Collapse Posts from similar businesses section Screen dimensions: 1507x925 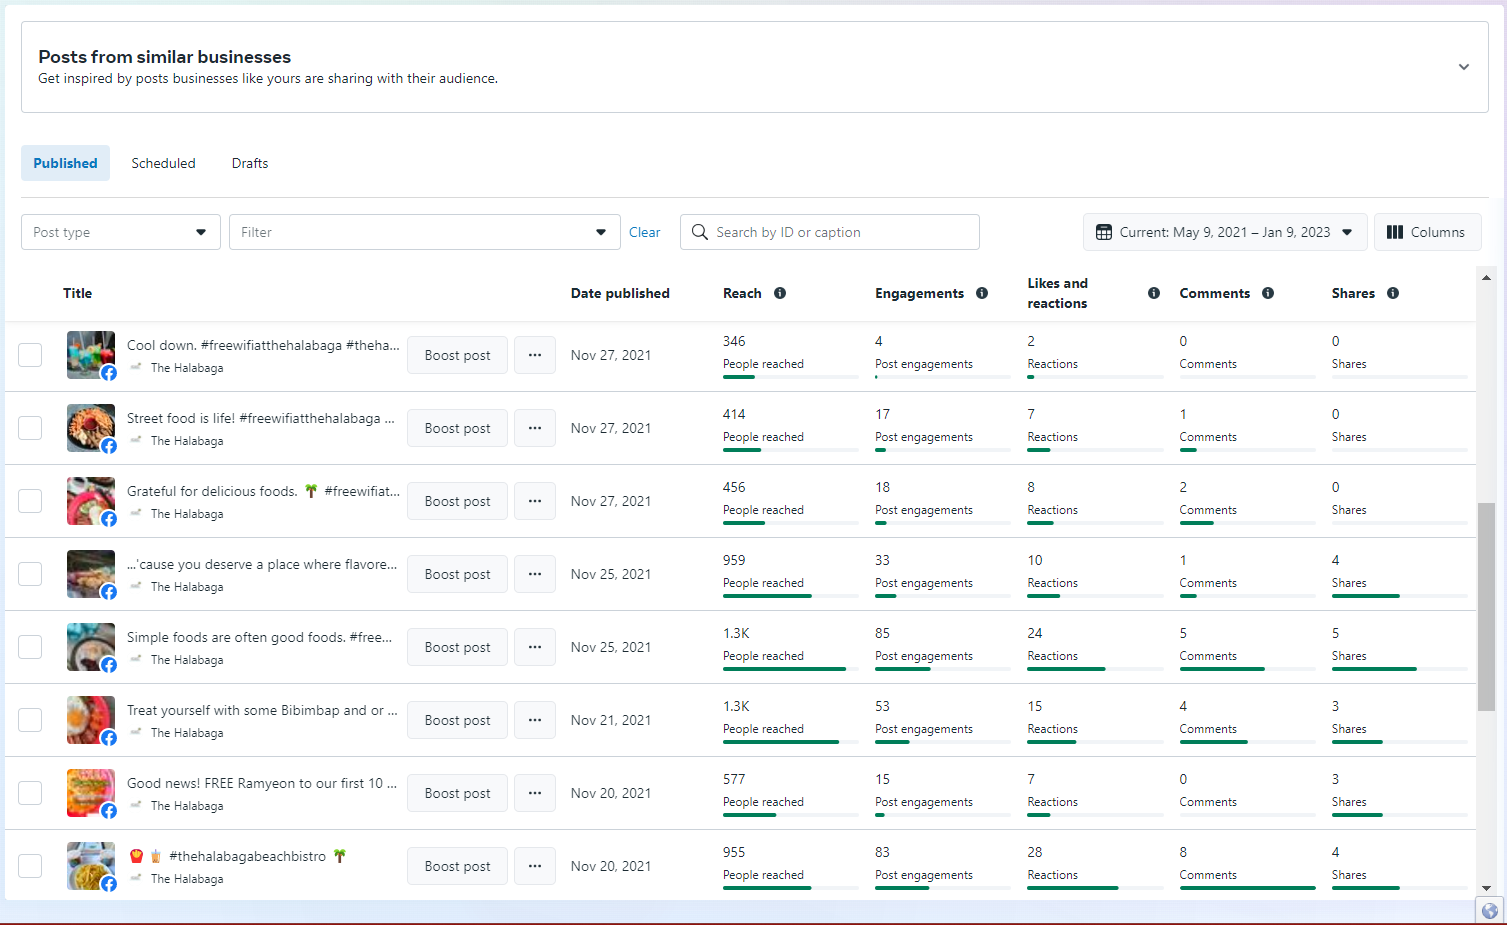tap(1464, 67)
